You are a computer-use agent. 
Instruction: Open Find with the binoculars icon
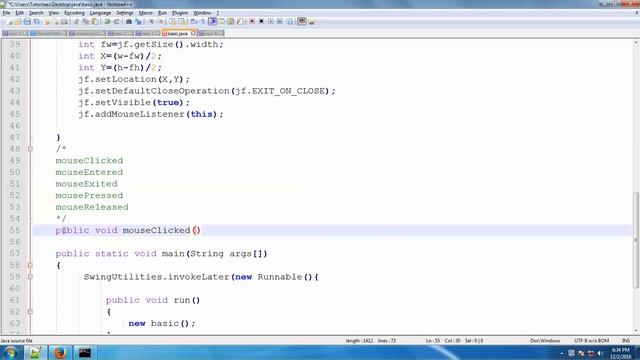(129, 21)
